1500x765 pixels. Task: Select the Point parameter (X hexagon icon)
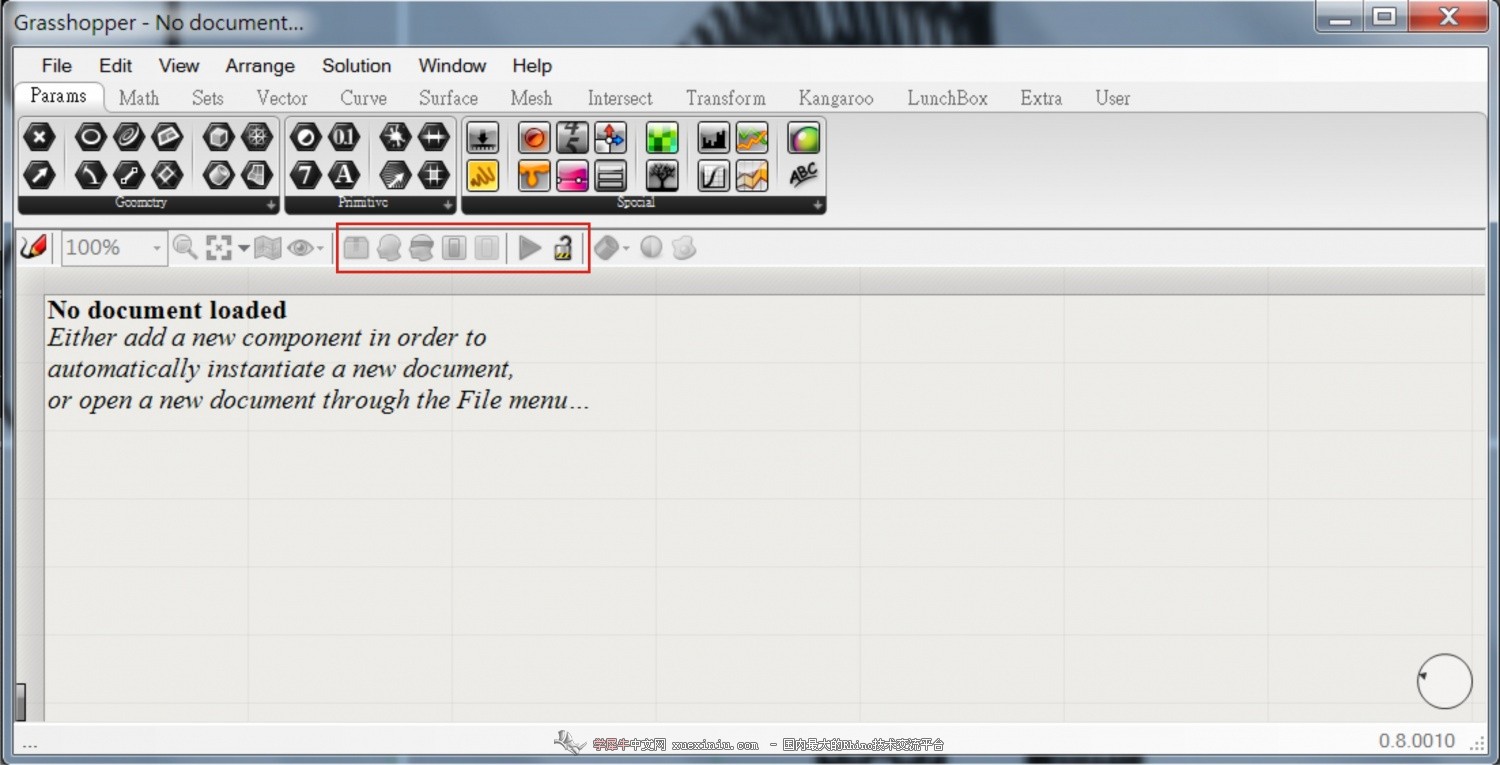tap(39, 137)
